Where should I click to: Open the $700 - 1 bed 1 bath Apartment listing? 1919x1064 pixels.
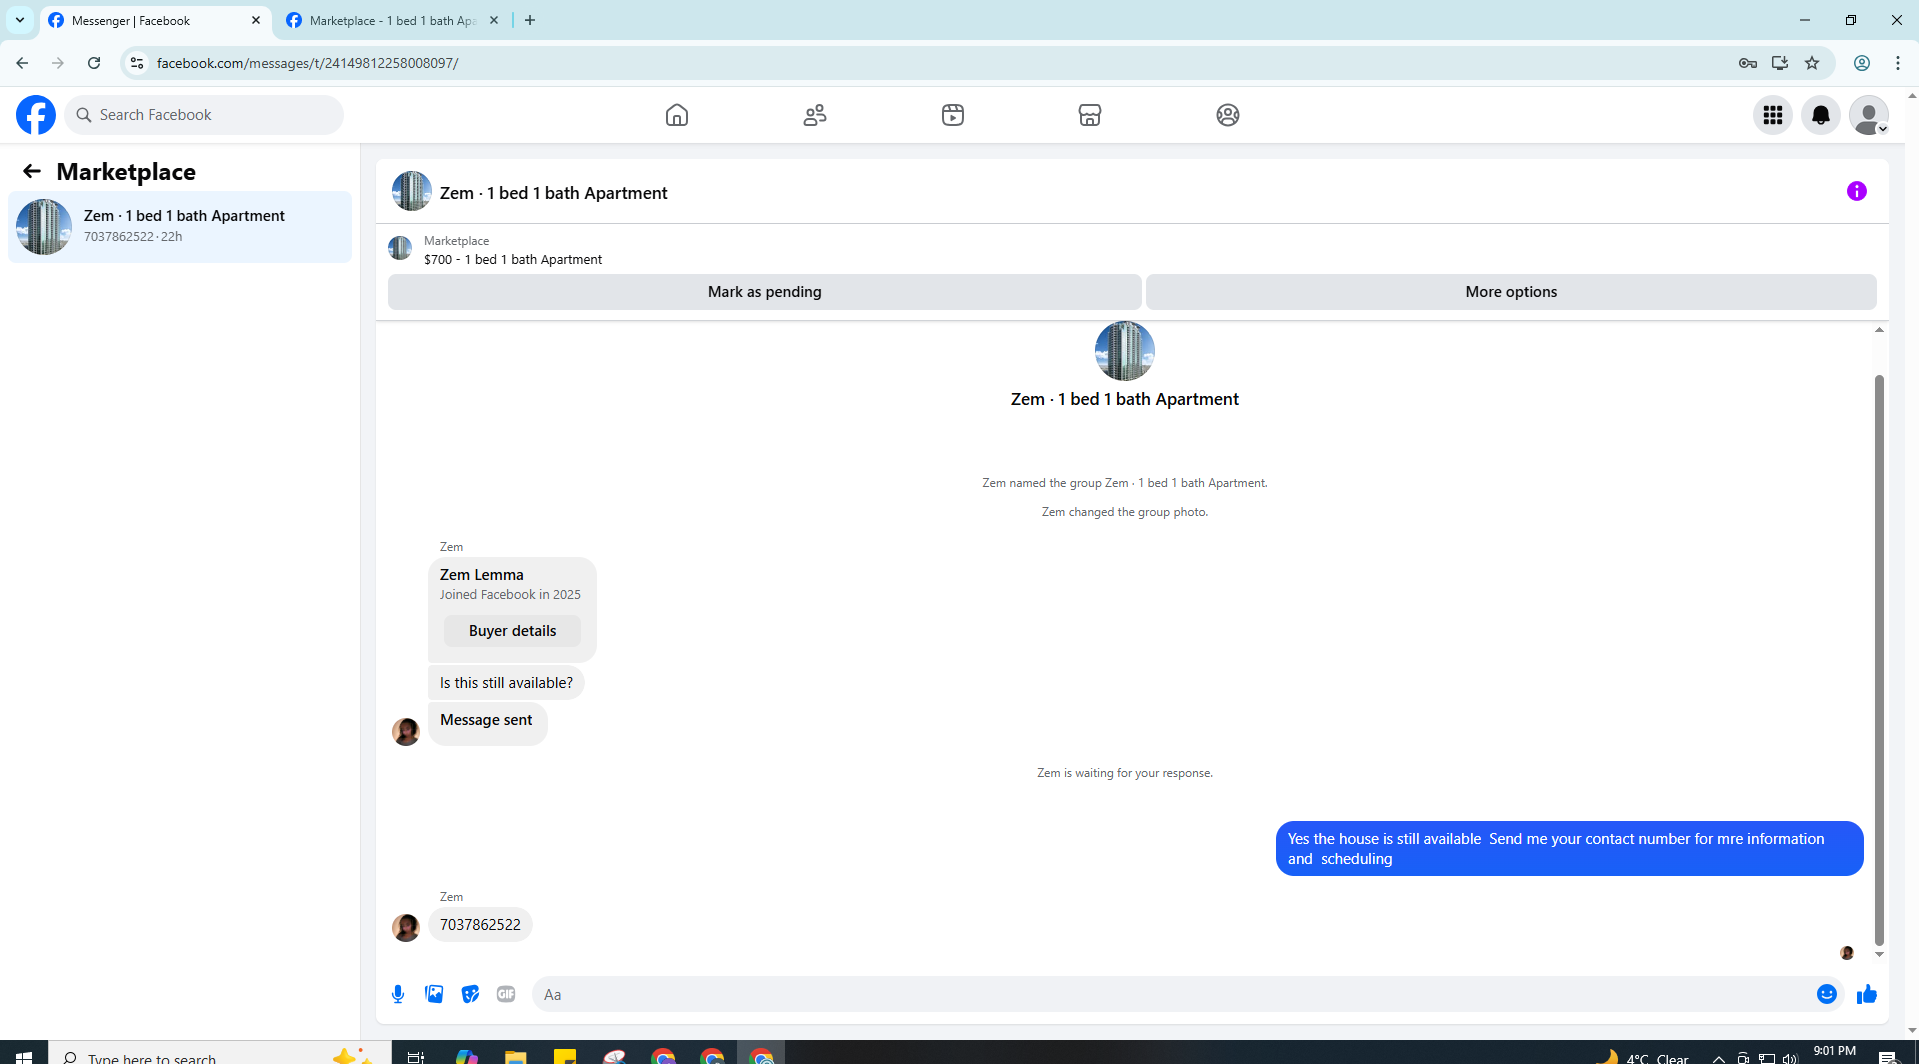coord(513,259)
